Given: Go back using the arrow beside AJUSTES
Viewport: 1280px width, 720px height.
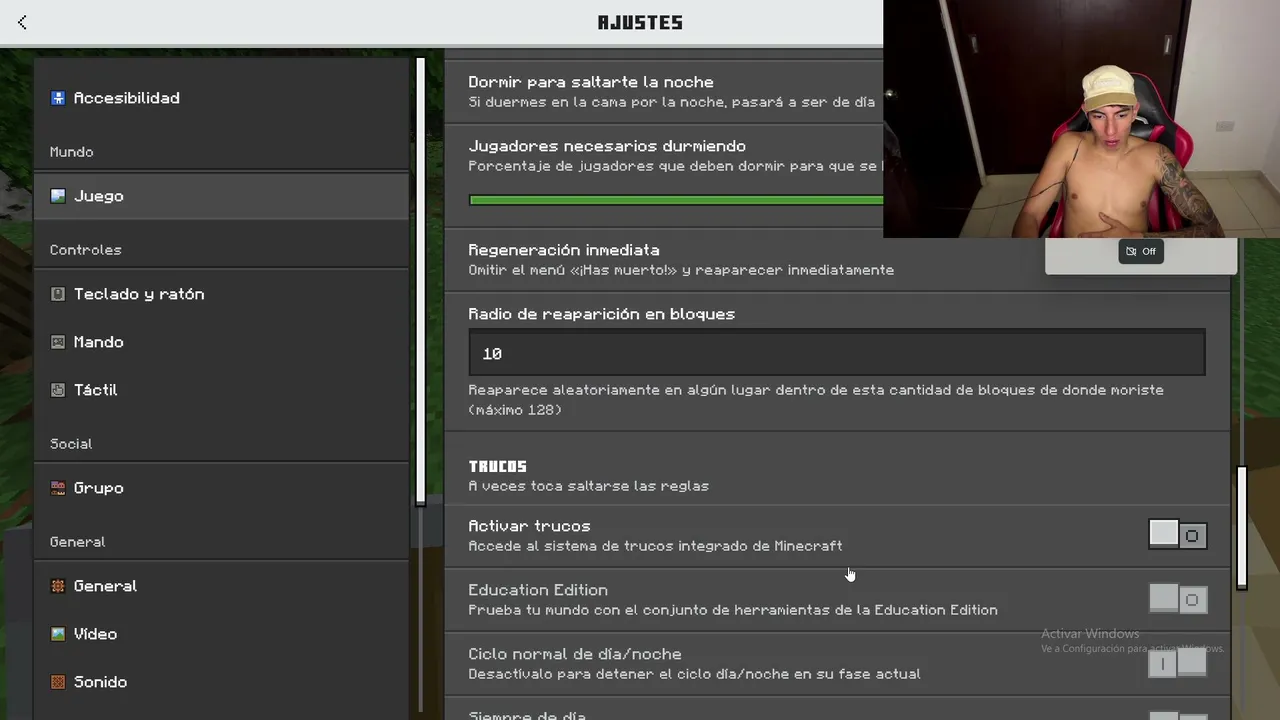Looking at the screenshot, I should click(x=22, y=22).
